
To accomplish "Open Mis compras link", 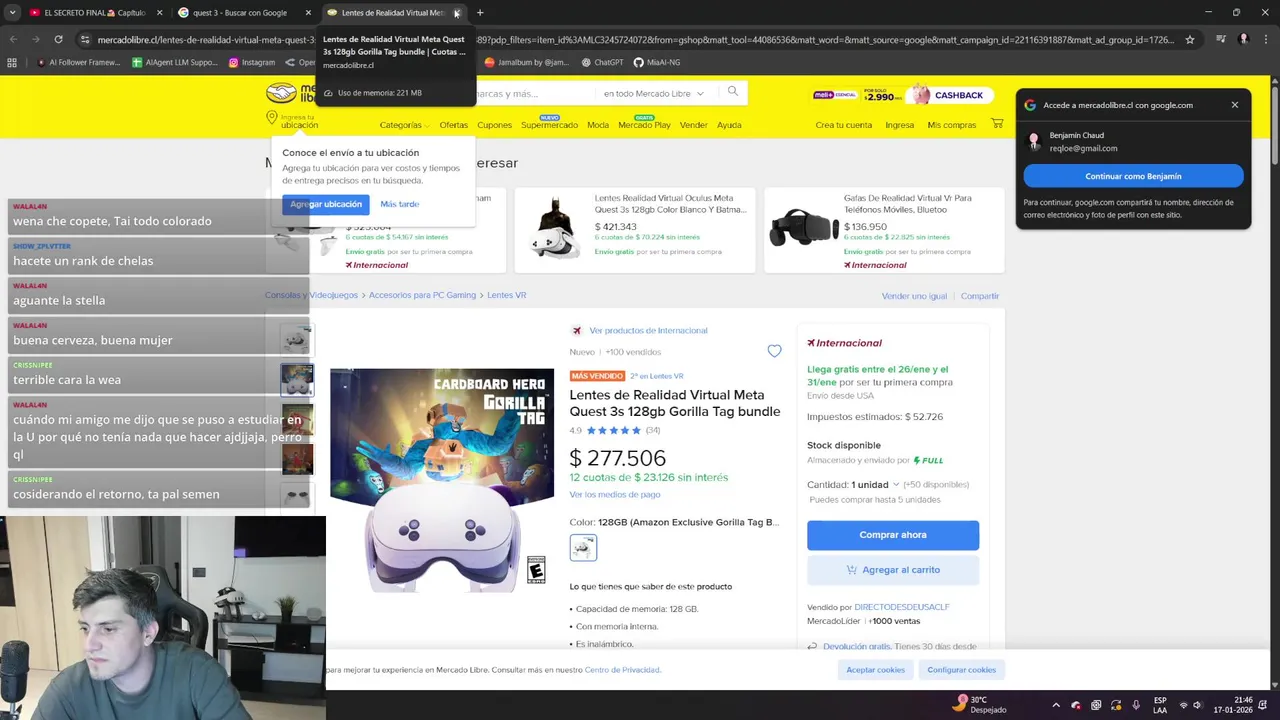I will pyautogui.click(x=951, y=125).
